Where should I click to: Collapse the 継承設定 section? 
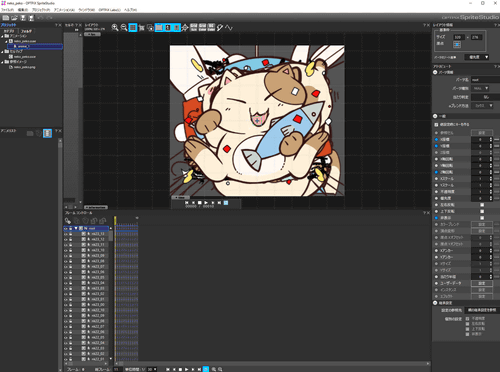tap(435, 303)
